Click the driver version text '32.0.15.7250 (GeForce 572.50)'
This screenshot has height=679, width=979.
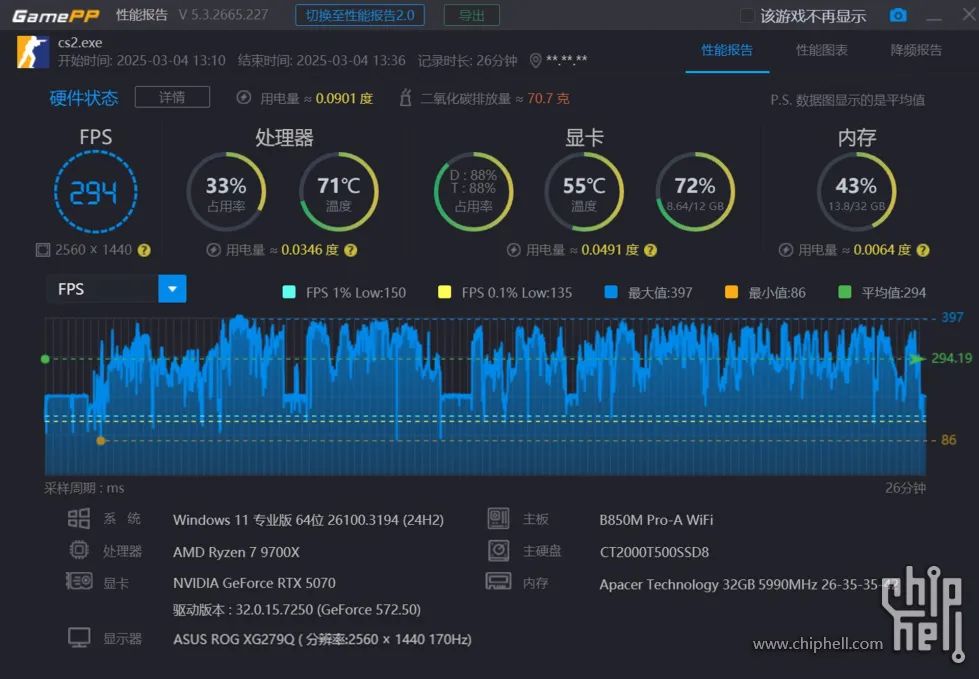click(x=328, y=609)
